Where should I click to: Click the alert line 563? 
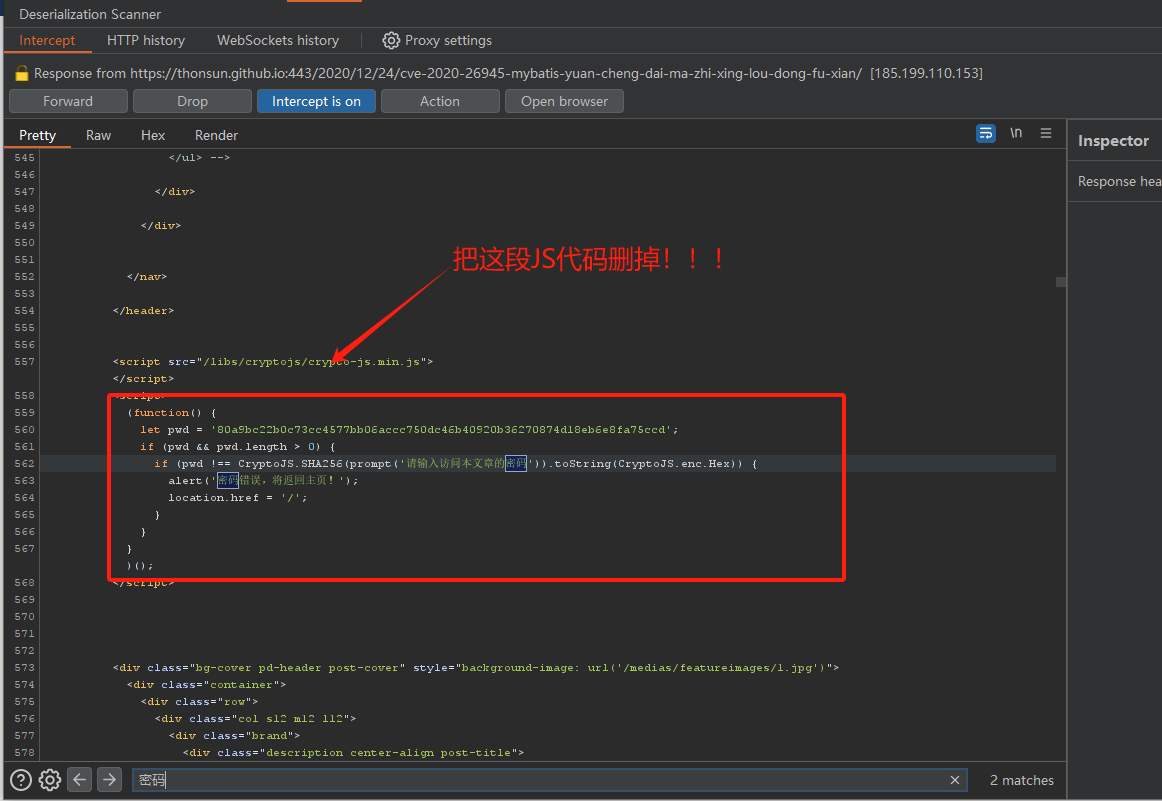click(263, 480)
